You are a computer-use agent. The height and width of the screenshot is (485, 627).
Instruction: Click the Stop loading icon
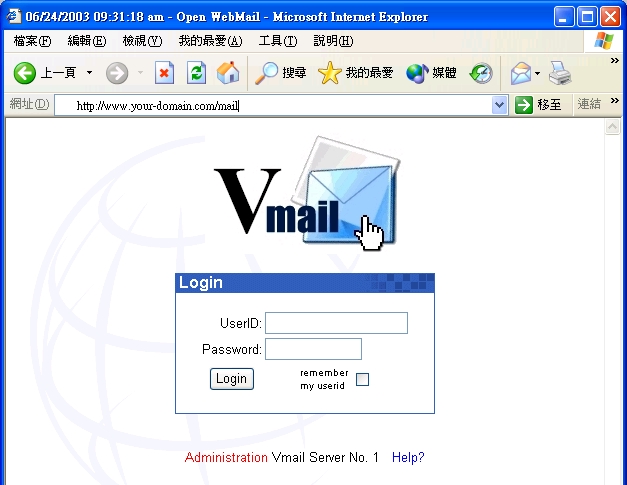click(x=164, y=73)
